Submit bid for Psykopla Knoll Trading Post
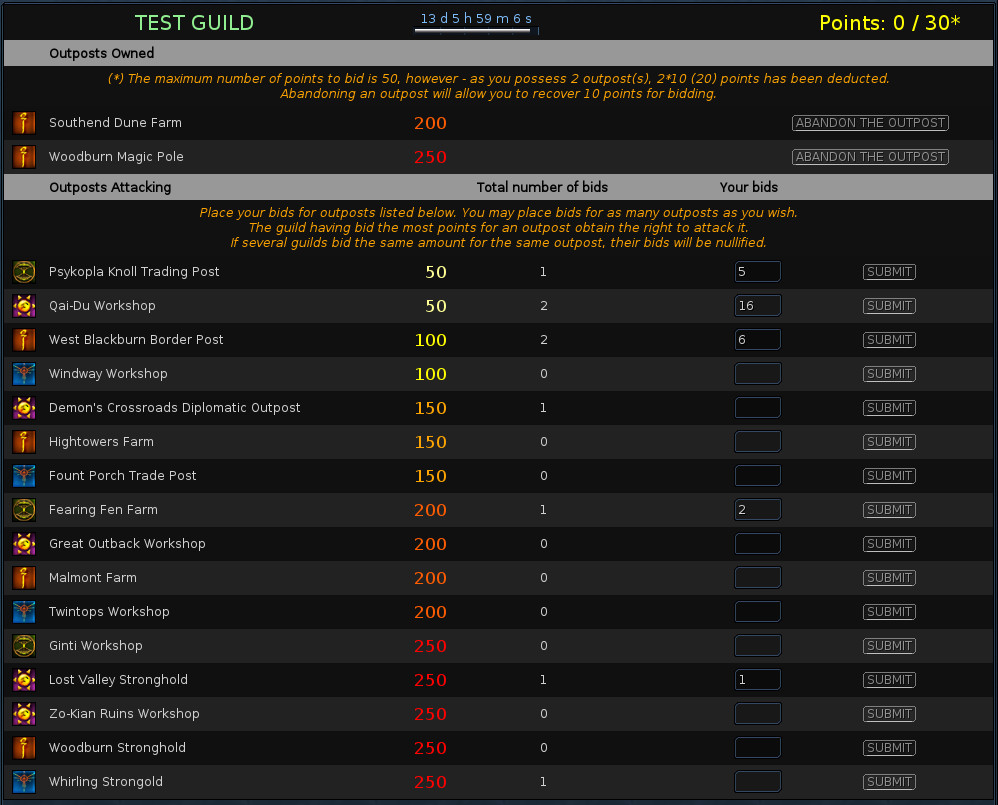This screenshot has width=998, height=805. click(x=889, y=272)
